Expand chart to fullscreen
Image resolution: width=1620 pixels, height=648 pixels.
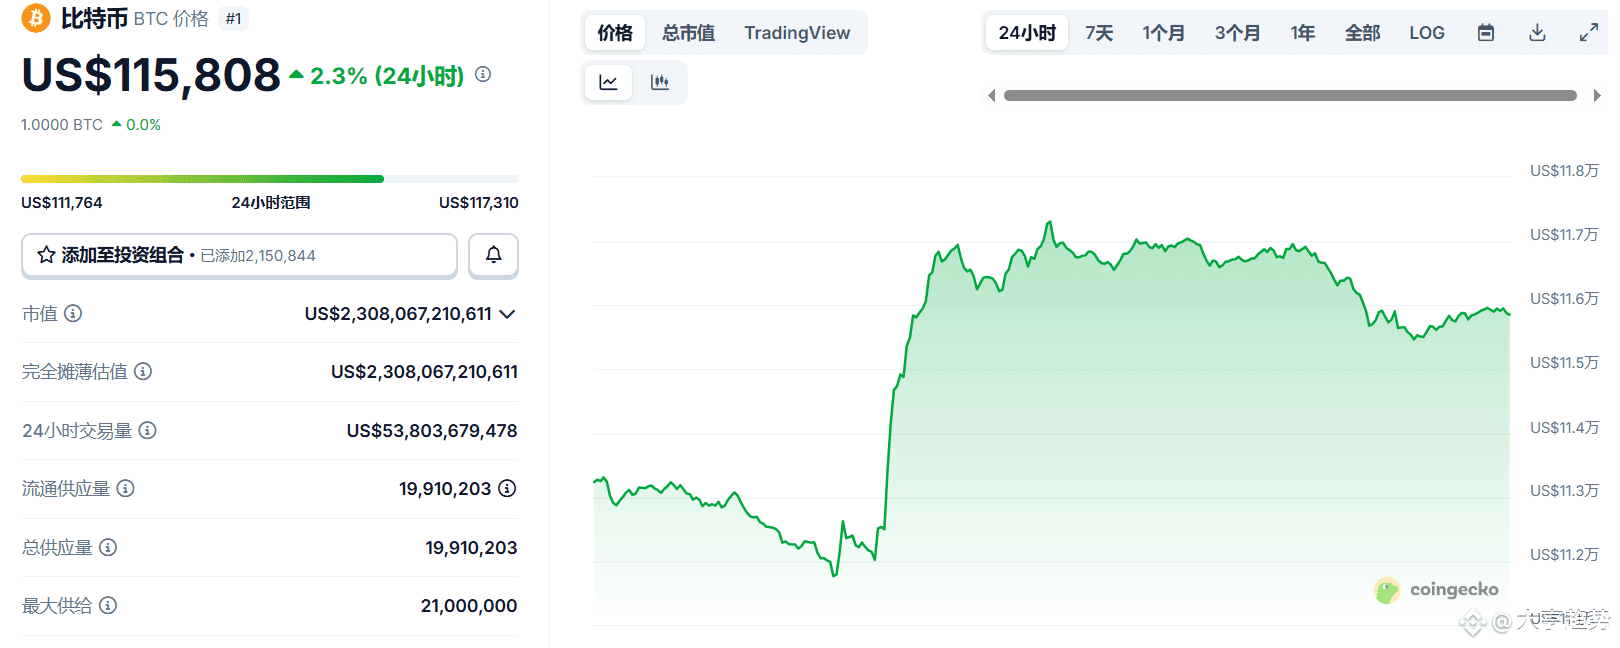[1588, 33]
